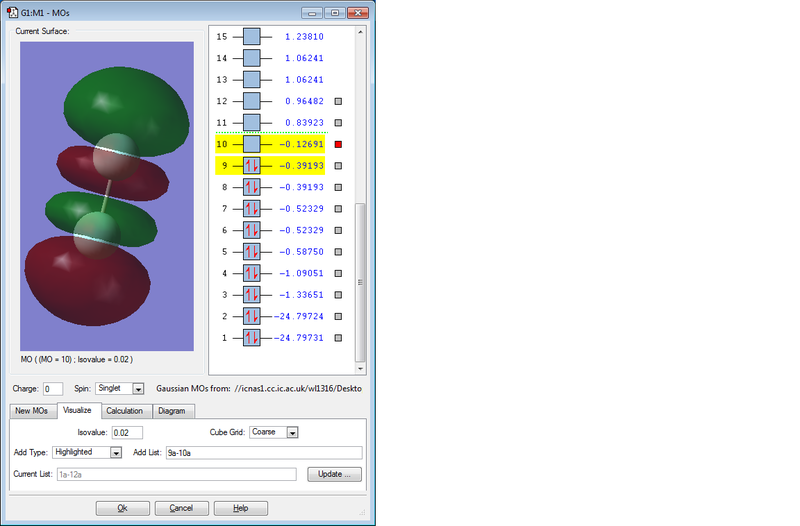
Task: Click energy value -24.79724
Action: click(x=299, y=316)
